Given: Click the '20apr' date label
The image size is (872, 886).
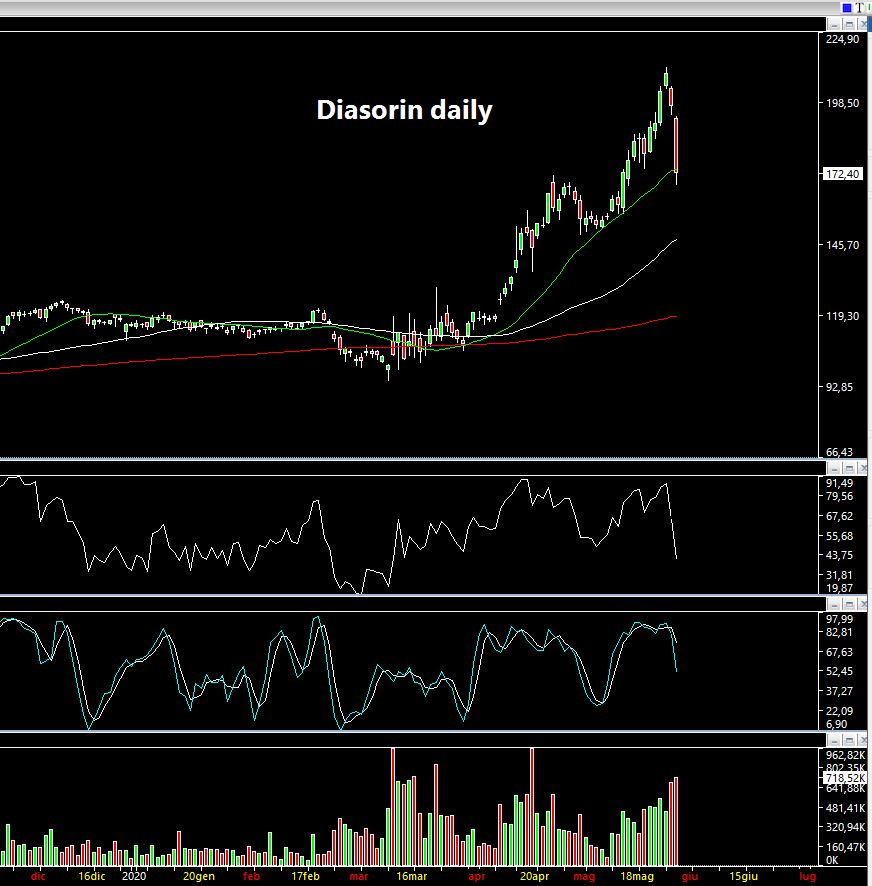Looking at the screenshot, I should coord(535,876).
